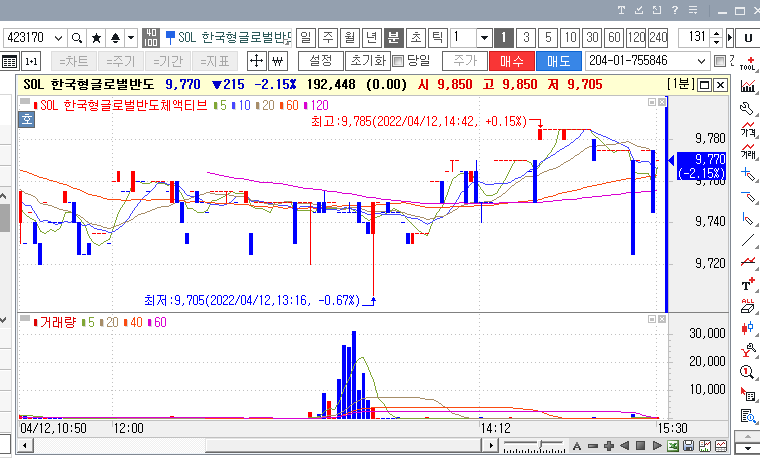This screenshot has height=459, width=760.
Task: Click the stock search magnifier icon
Action: (x=77, y=38)
